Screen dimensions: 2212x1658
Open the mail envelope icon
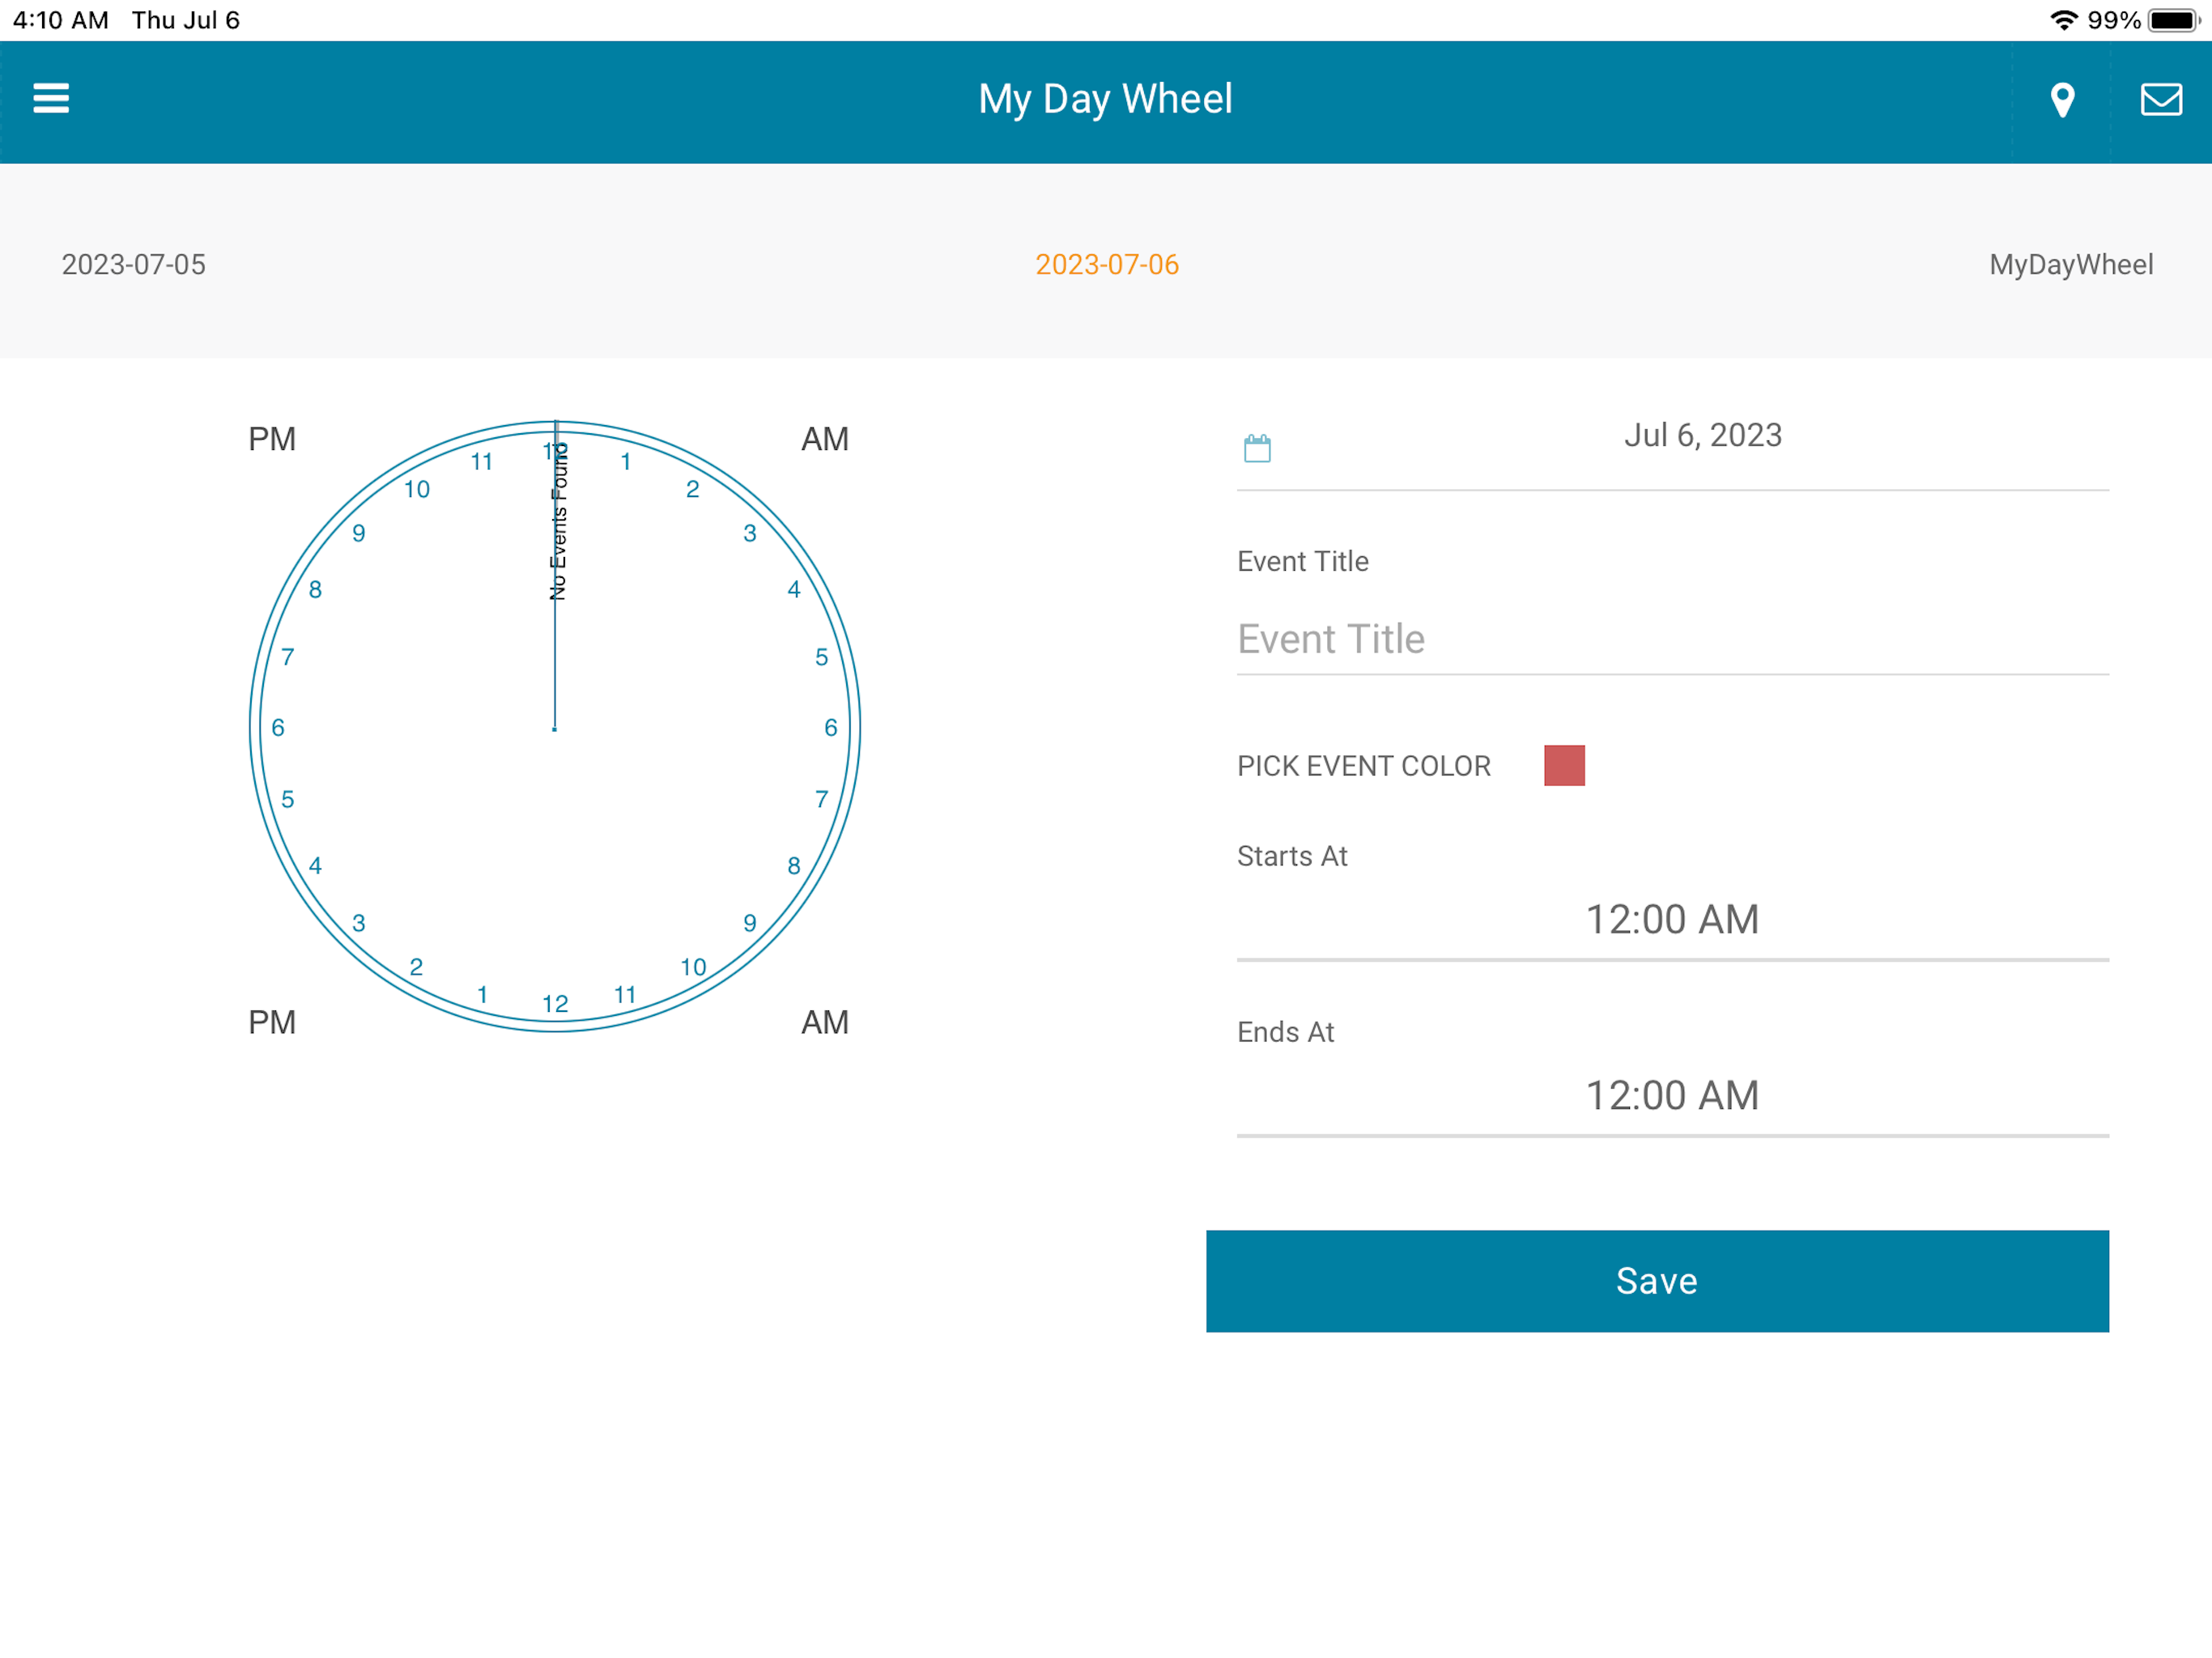[x=2160, y=99]
